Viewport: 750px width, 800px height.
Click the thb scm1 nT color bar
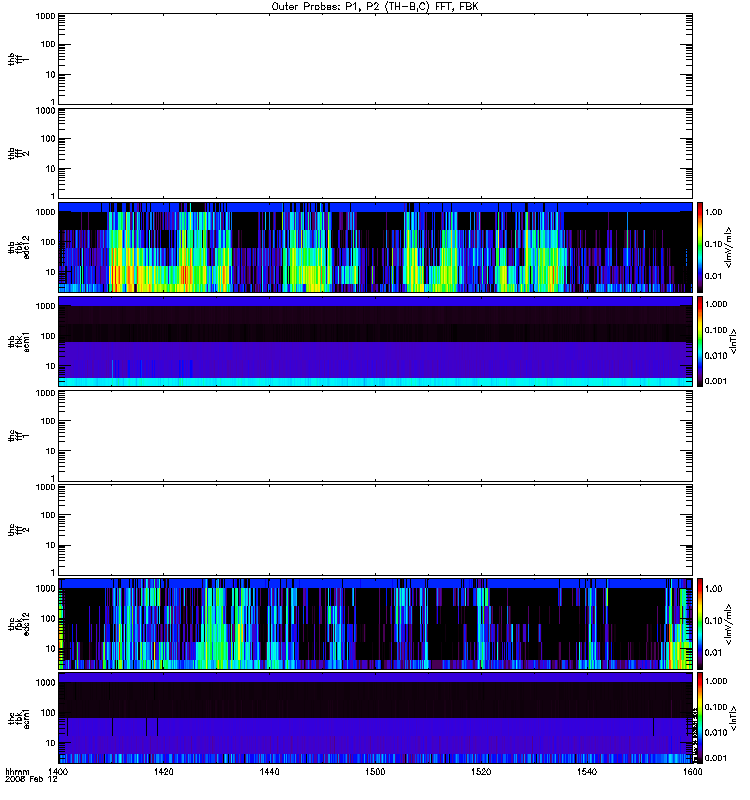[700, 341]
